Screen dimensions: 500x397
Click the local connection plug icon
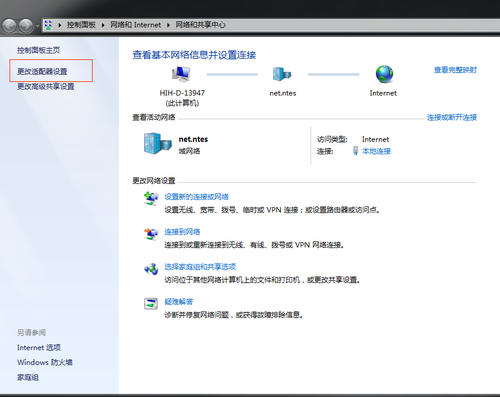[x=355, y=151]
